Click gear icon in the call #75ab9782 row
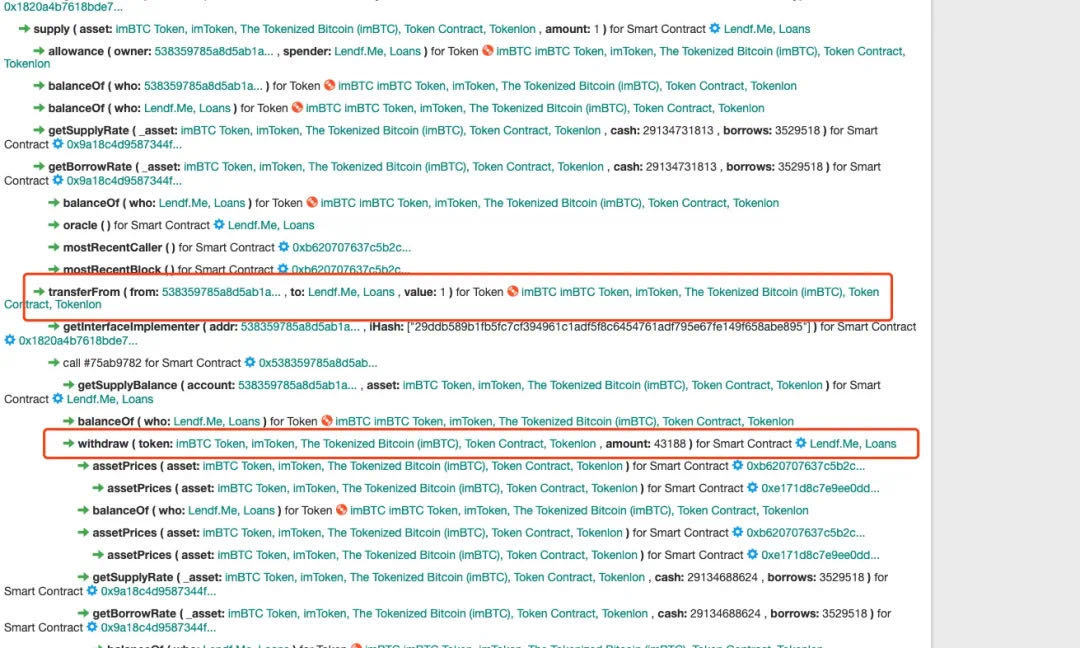1080x648 pixels. pos(250,362)
